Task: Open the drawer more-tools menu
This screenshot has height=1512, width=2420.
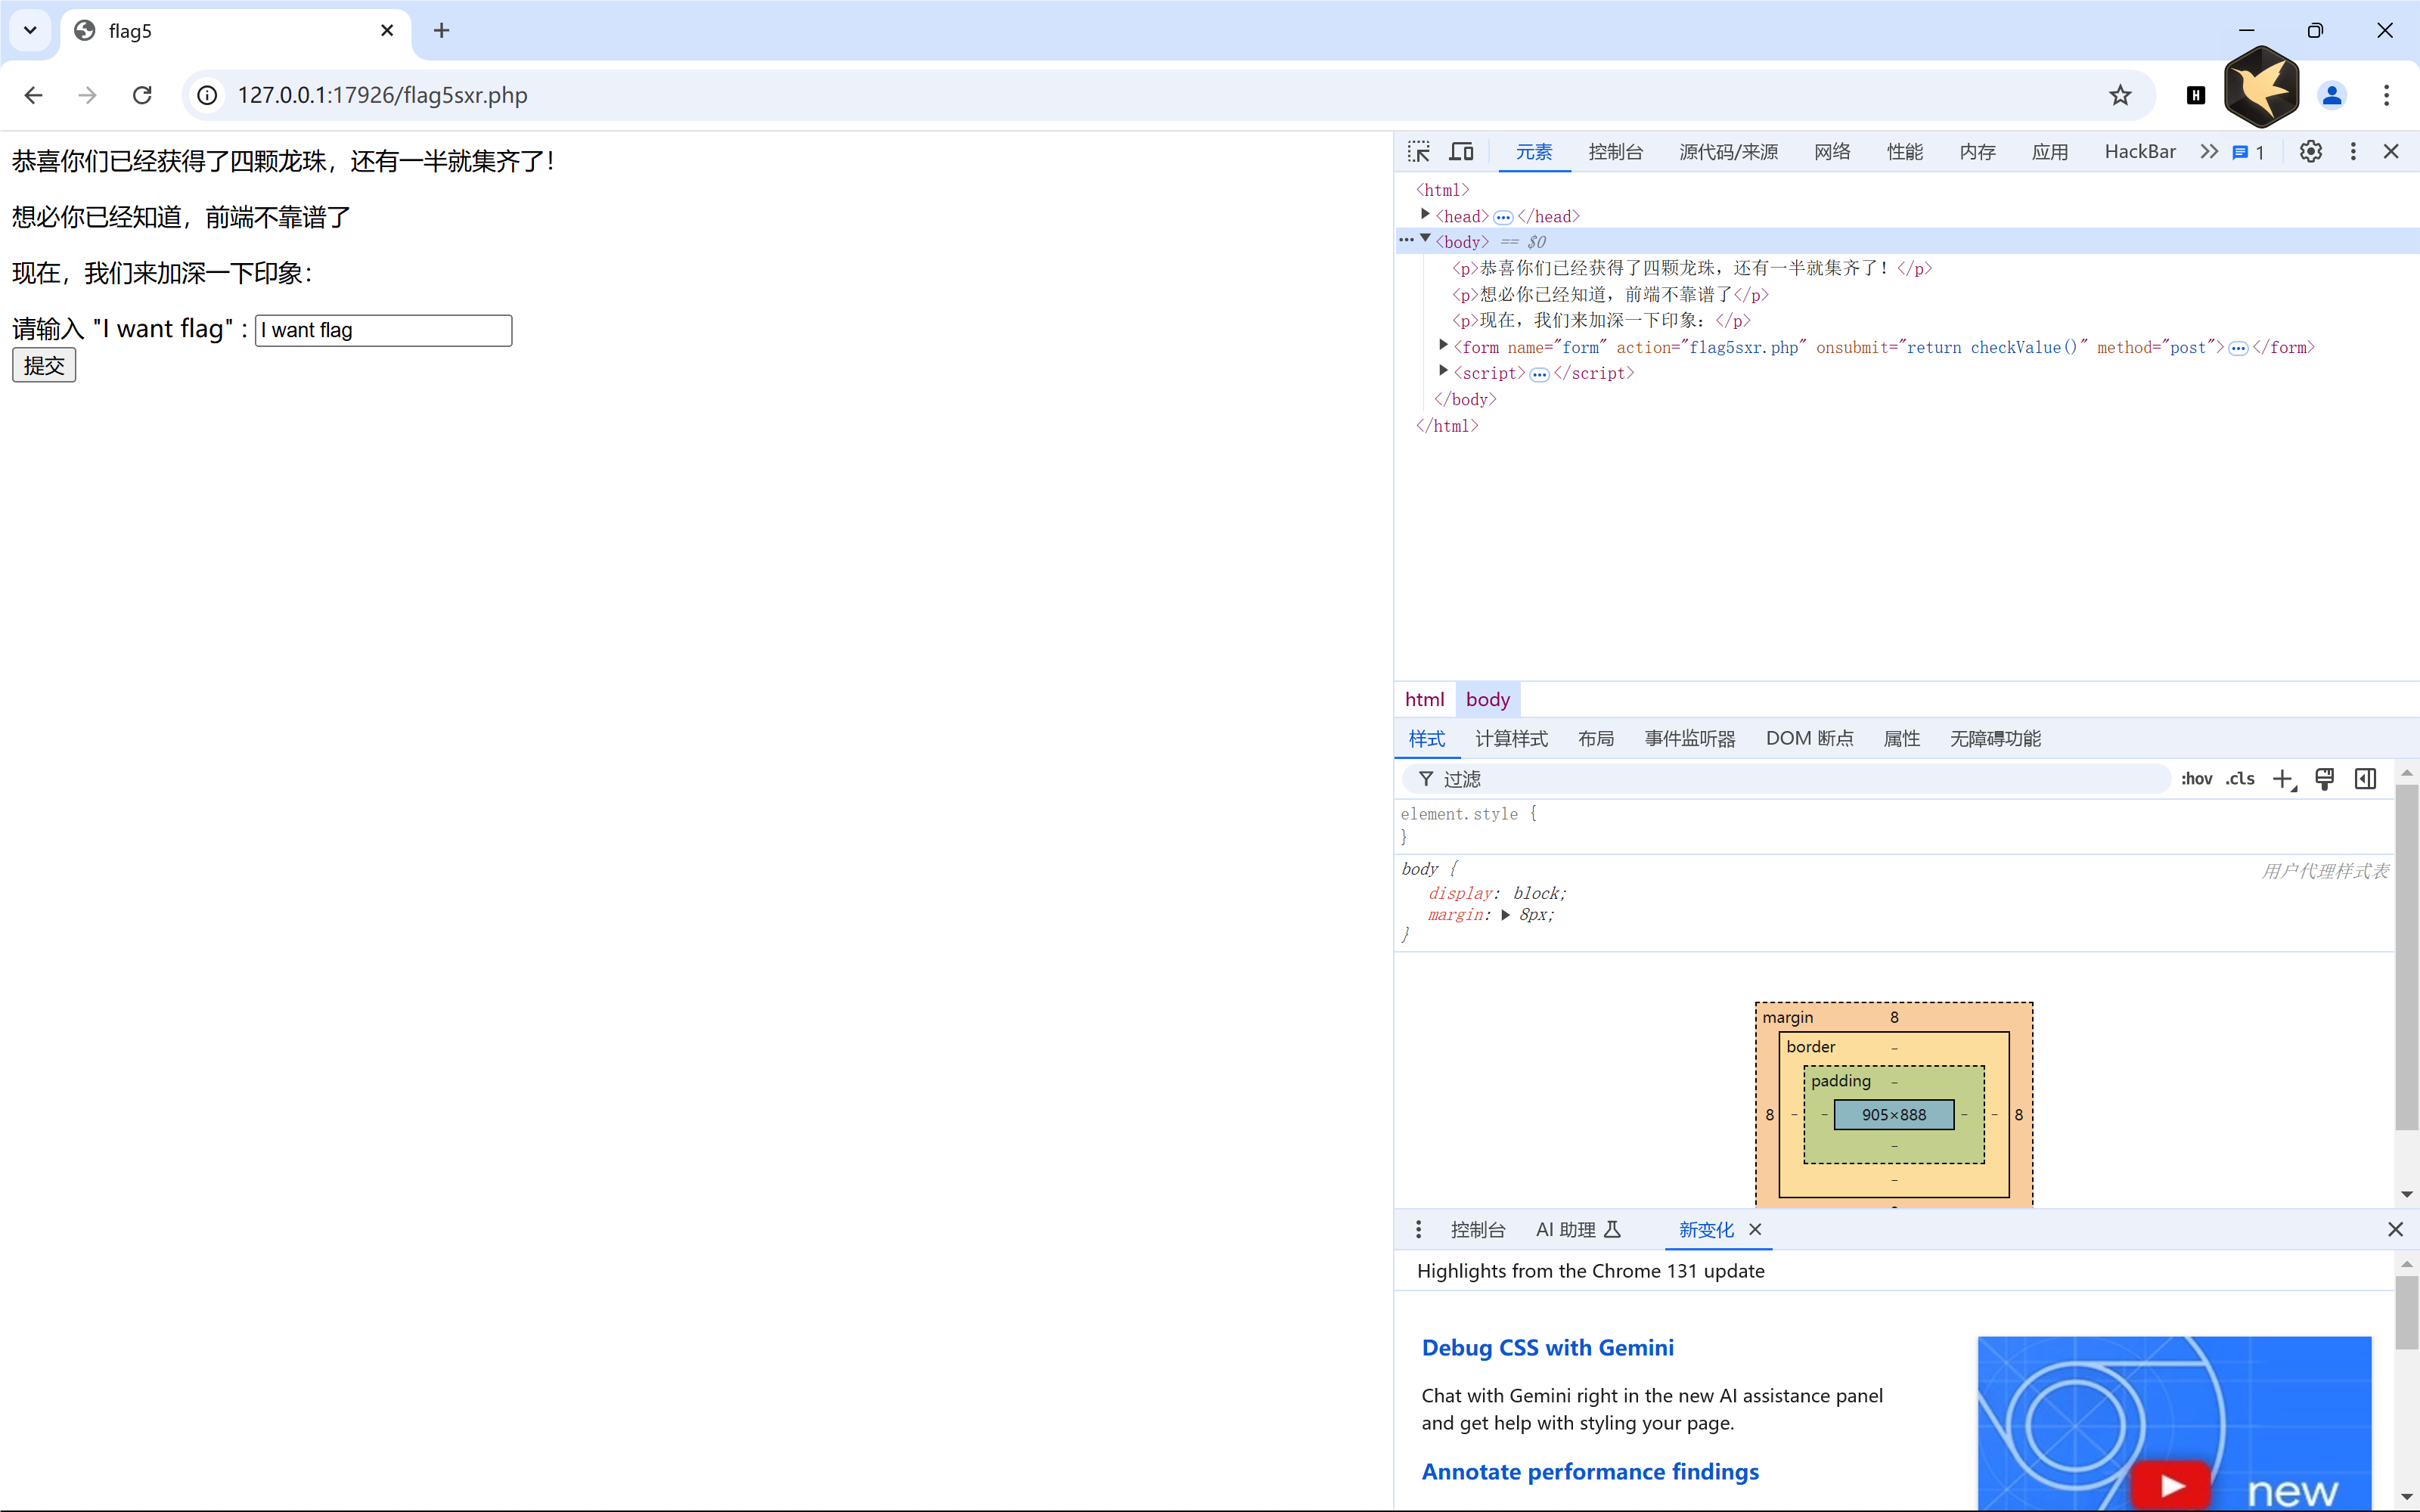Action: pos(1418,1229)
